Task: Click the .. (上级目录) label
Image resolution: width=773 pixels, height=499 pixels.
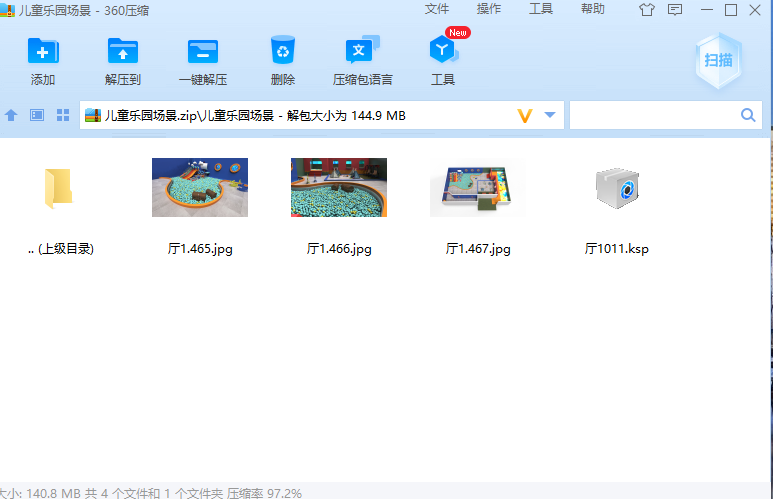Action: click(61, 249)
